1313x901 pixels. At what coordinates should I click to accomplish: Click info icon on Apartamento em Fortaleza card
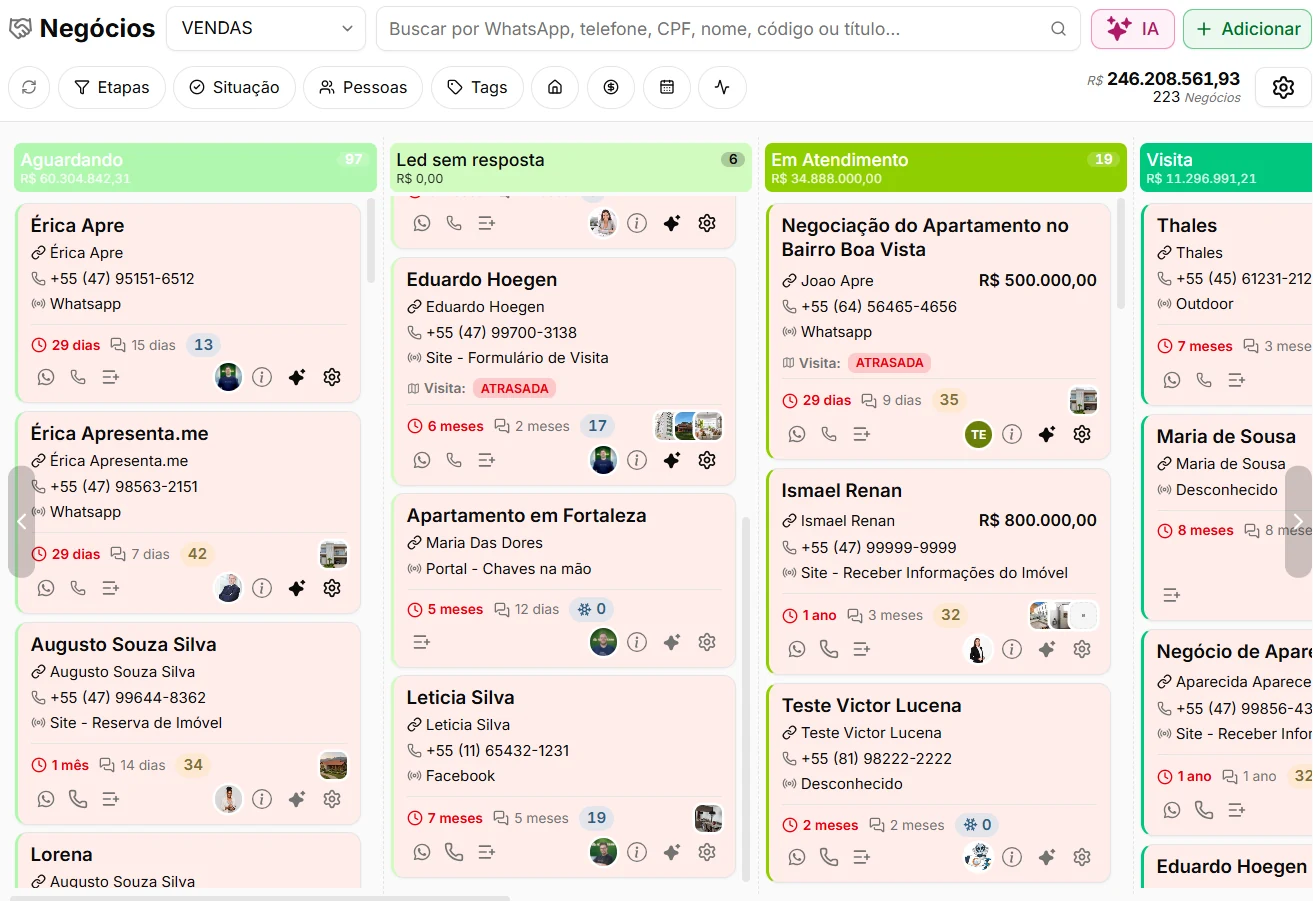(x=637, y=642)
